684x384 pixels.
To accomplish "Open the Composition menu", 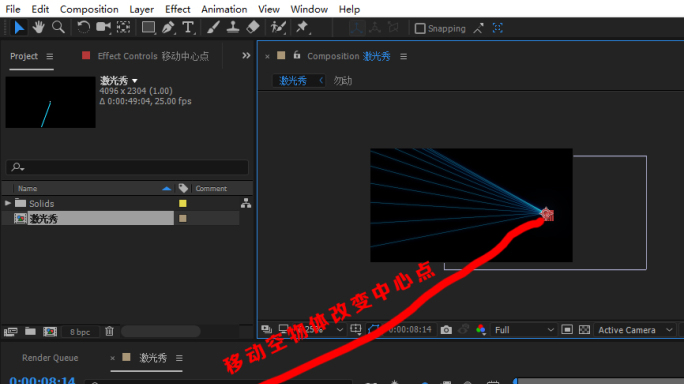I will coord(89,9).
